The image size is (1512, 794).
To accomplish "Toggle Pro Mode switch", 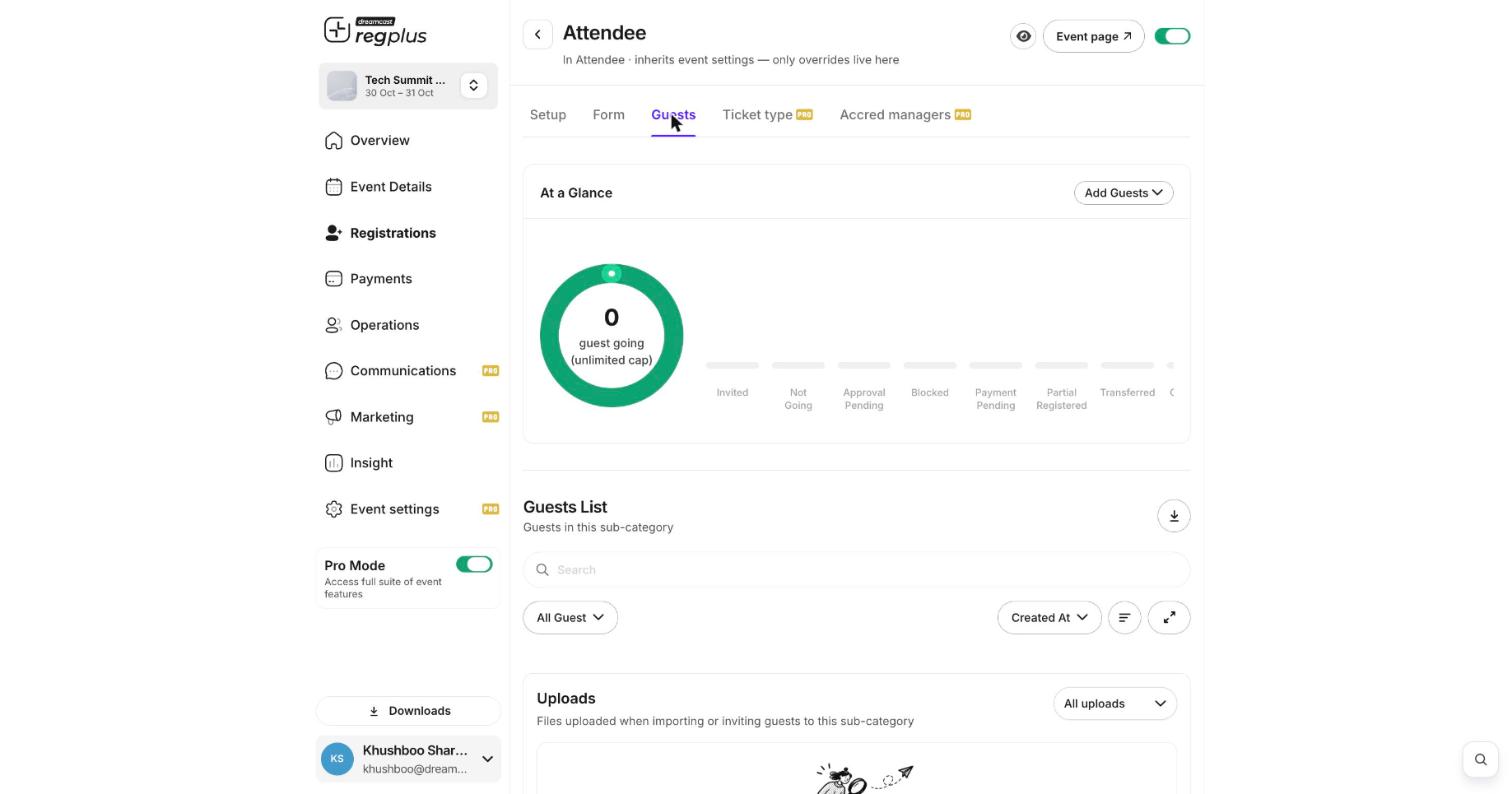I will (474, 565).
